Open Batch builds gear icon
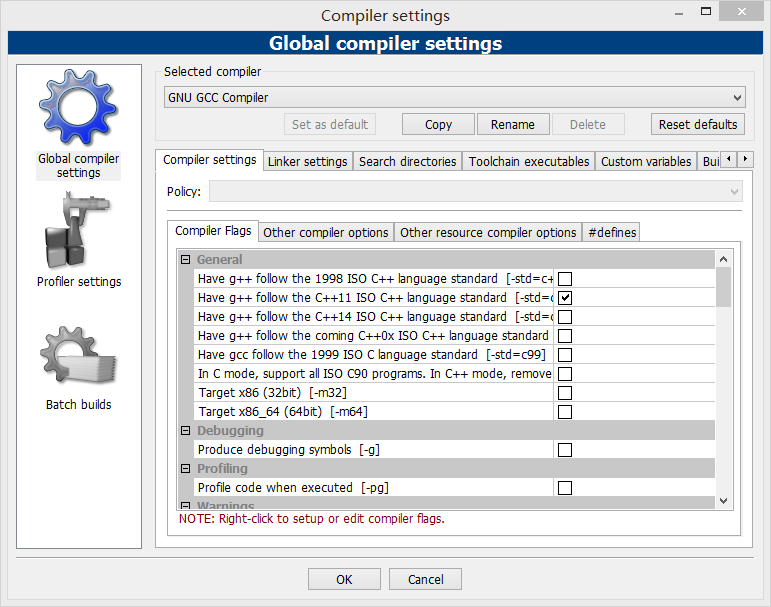771x607 pixels. coord(78,356)
